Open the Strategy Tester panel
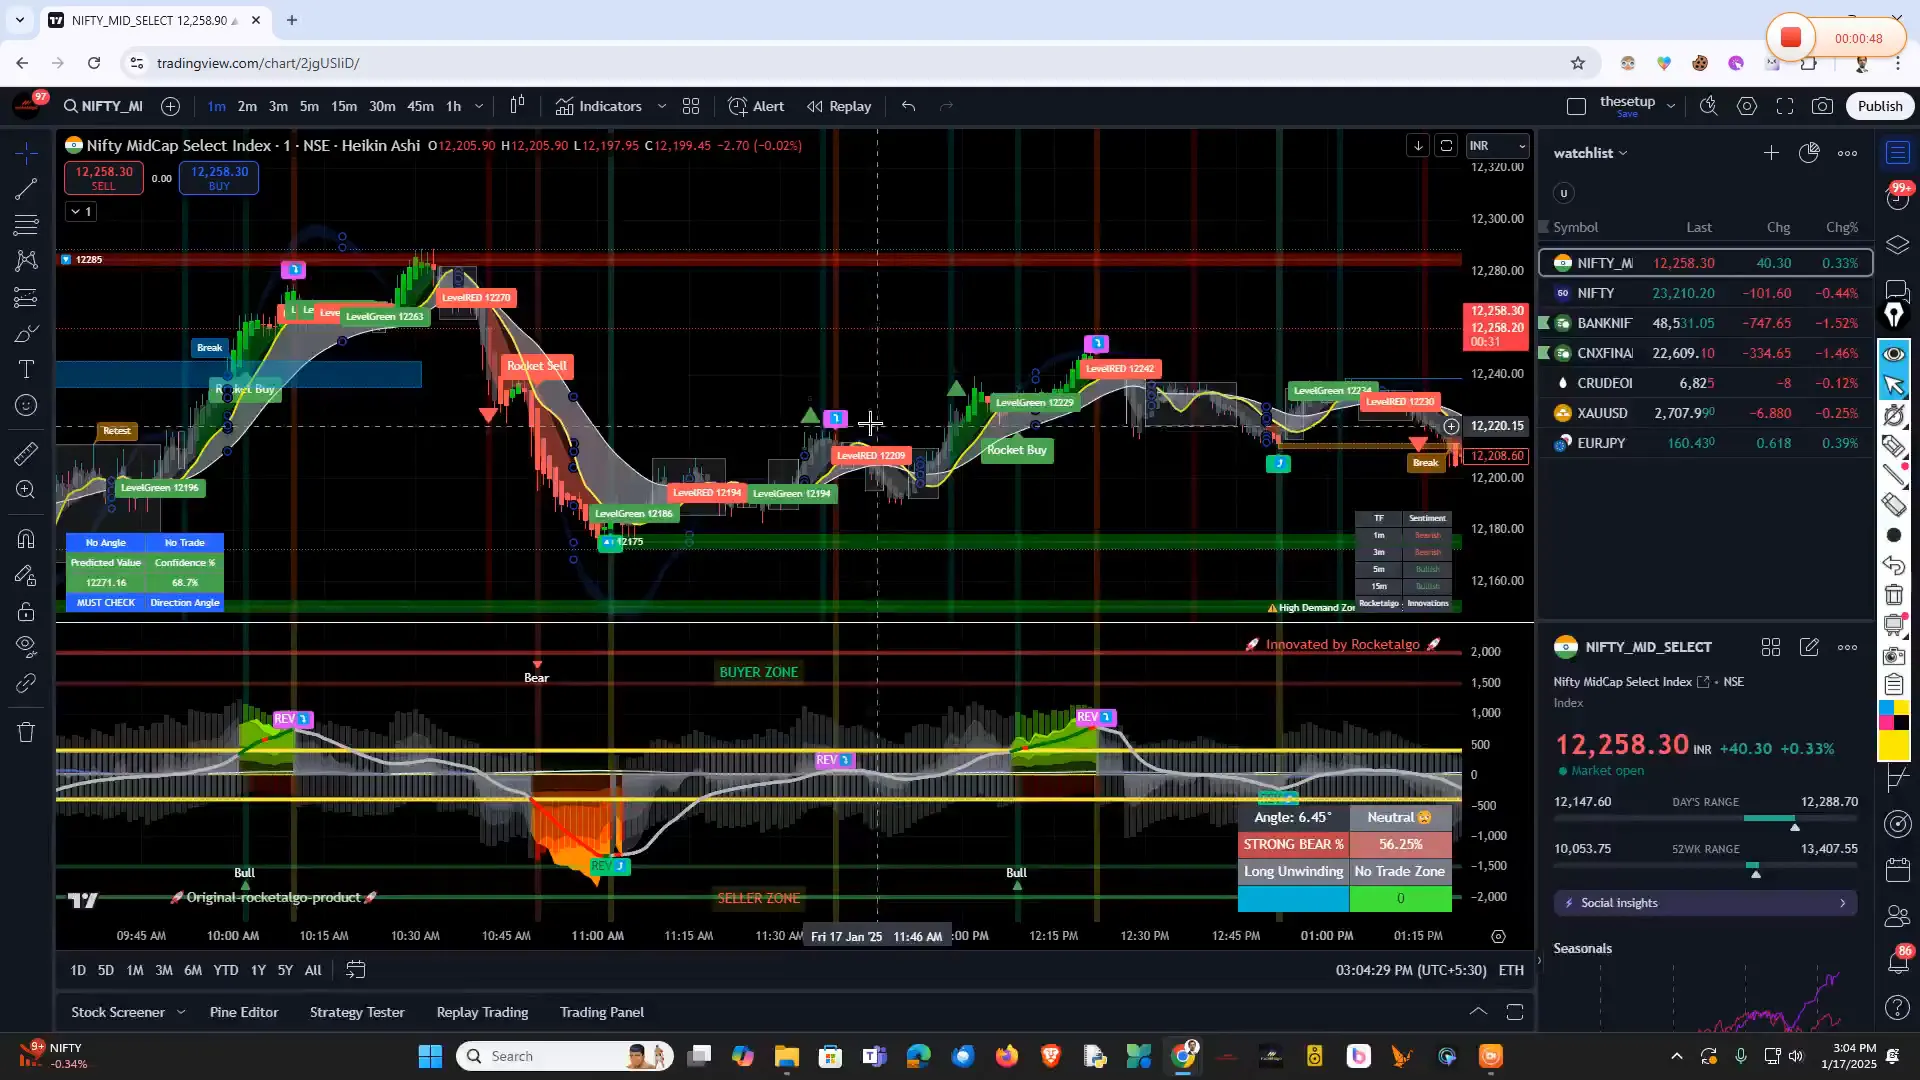The width and height of the screenshot is (1920, 1080). click(357, 1012)
